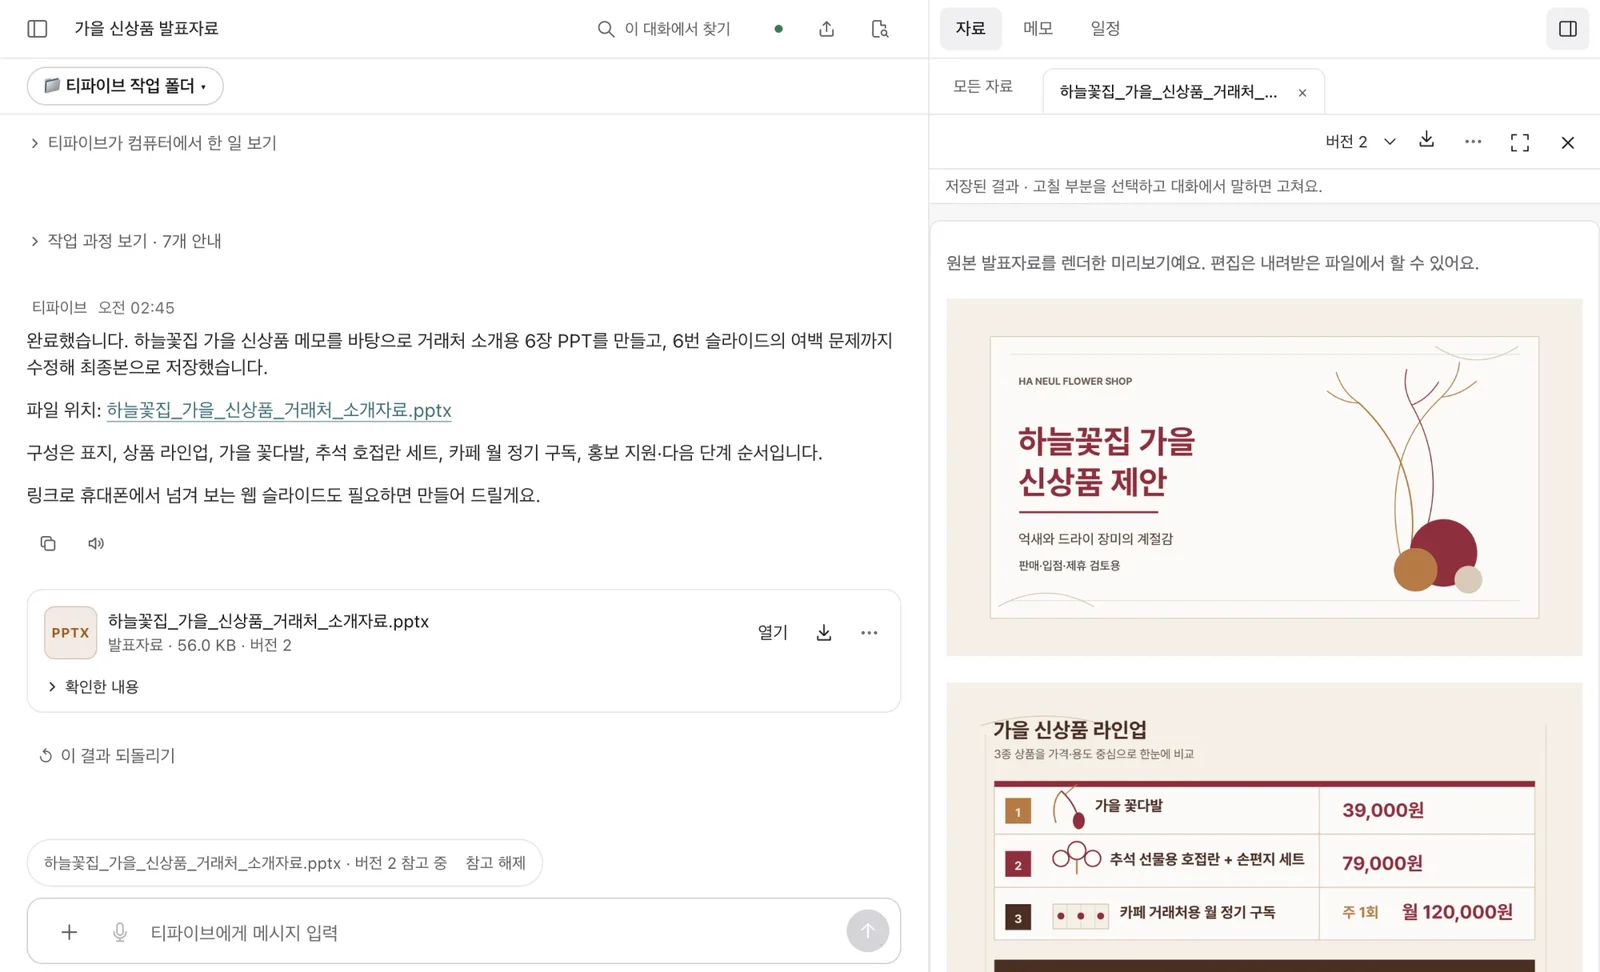Copy the assistant reply with copy icon
The image size is (1600, 972).
[x=48, y=543]
